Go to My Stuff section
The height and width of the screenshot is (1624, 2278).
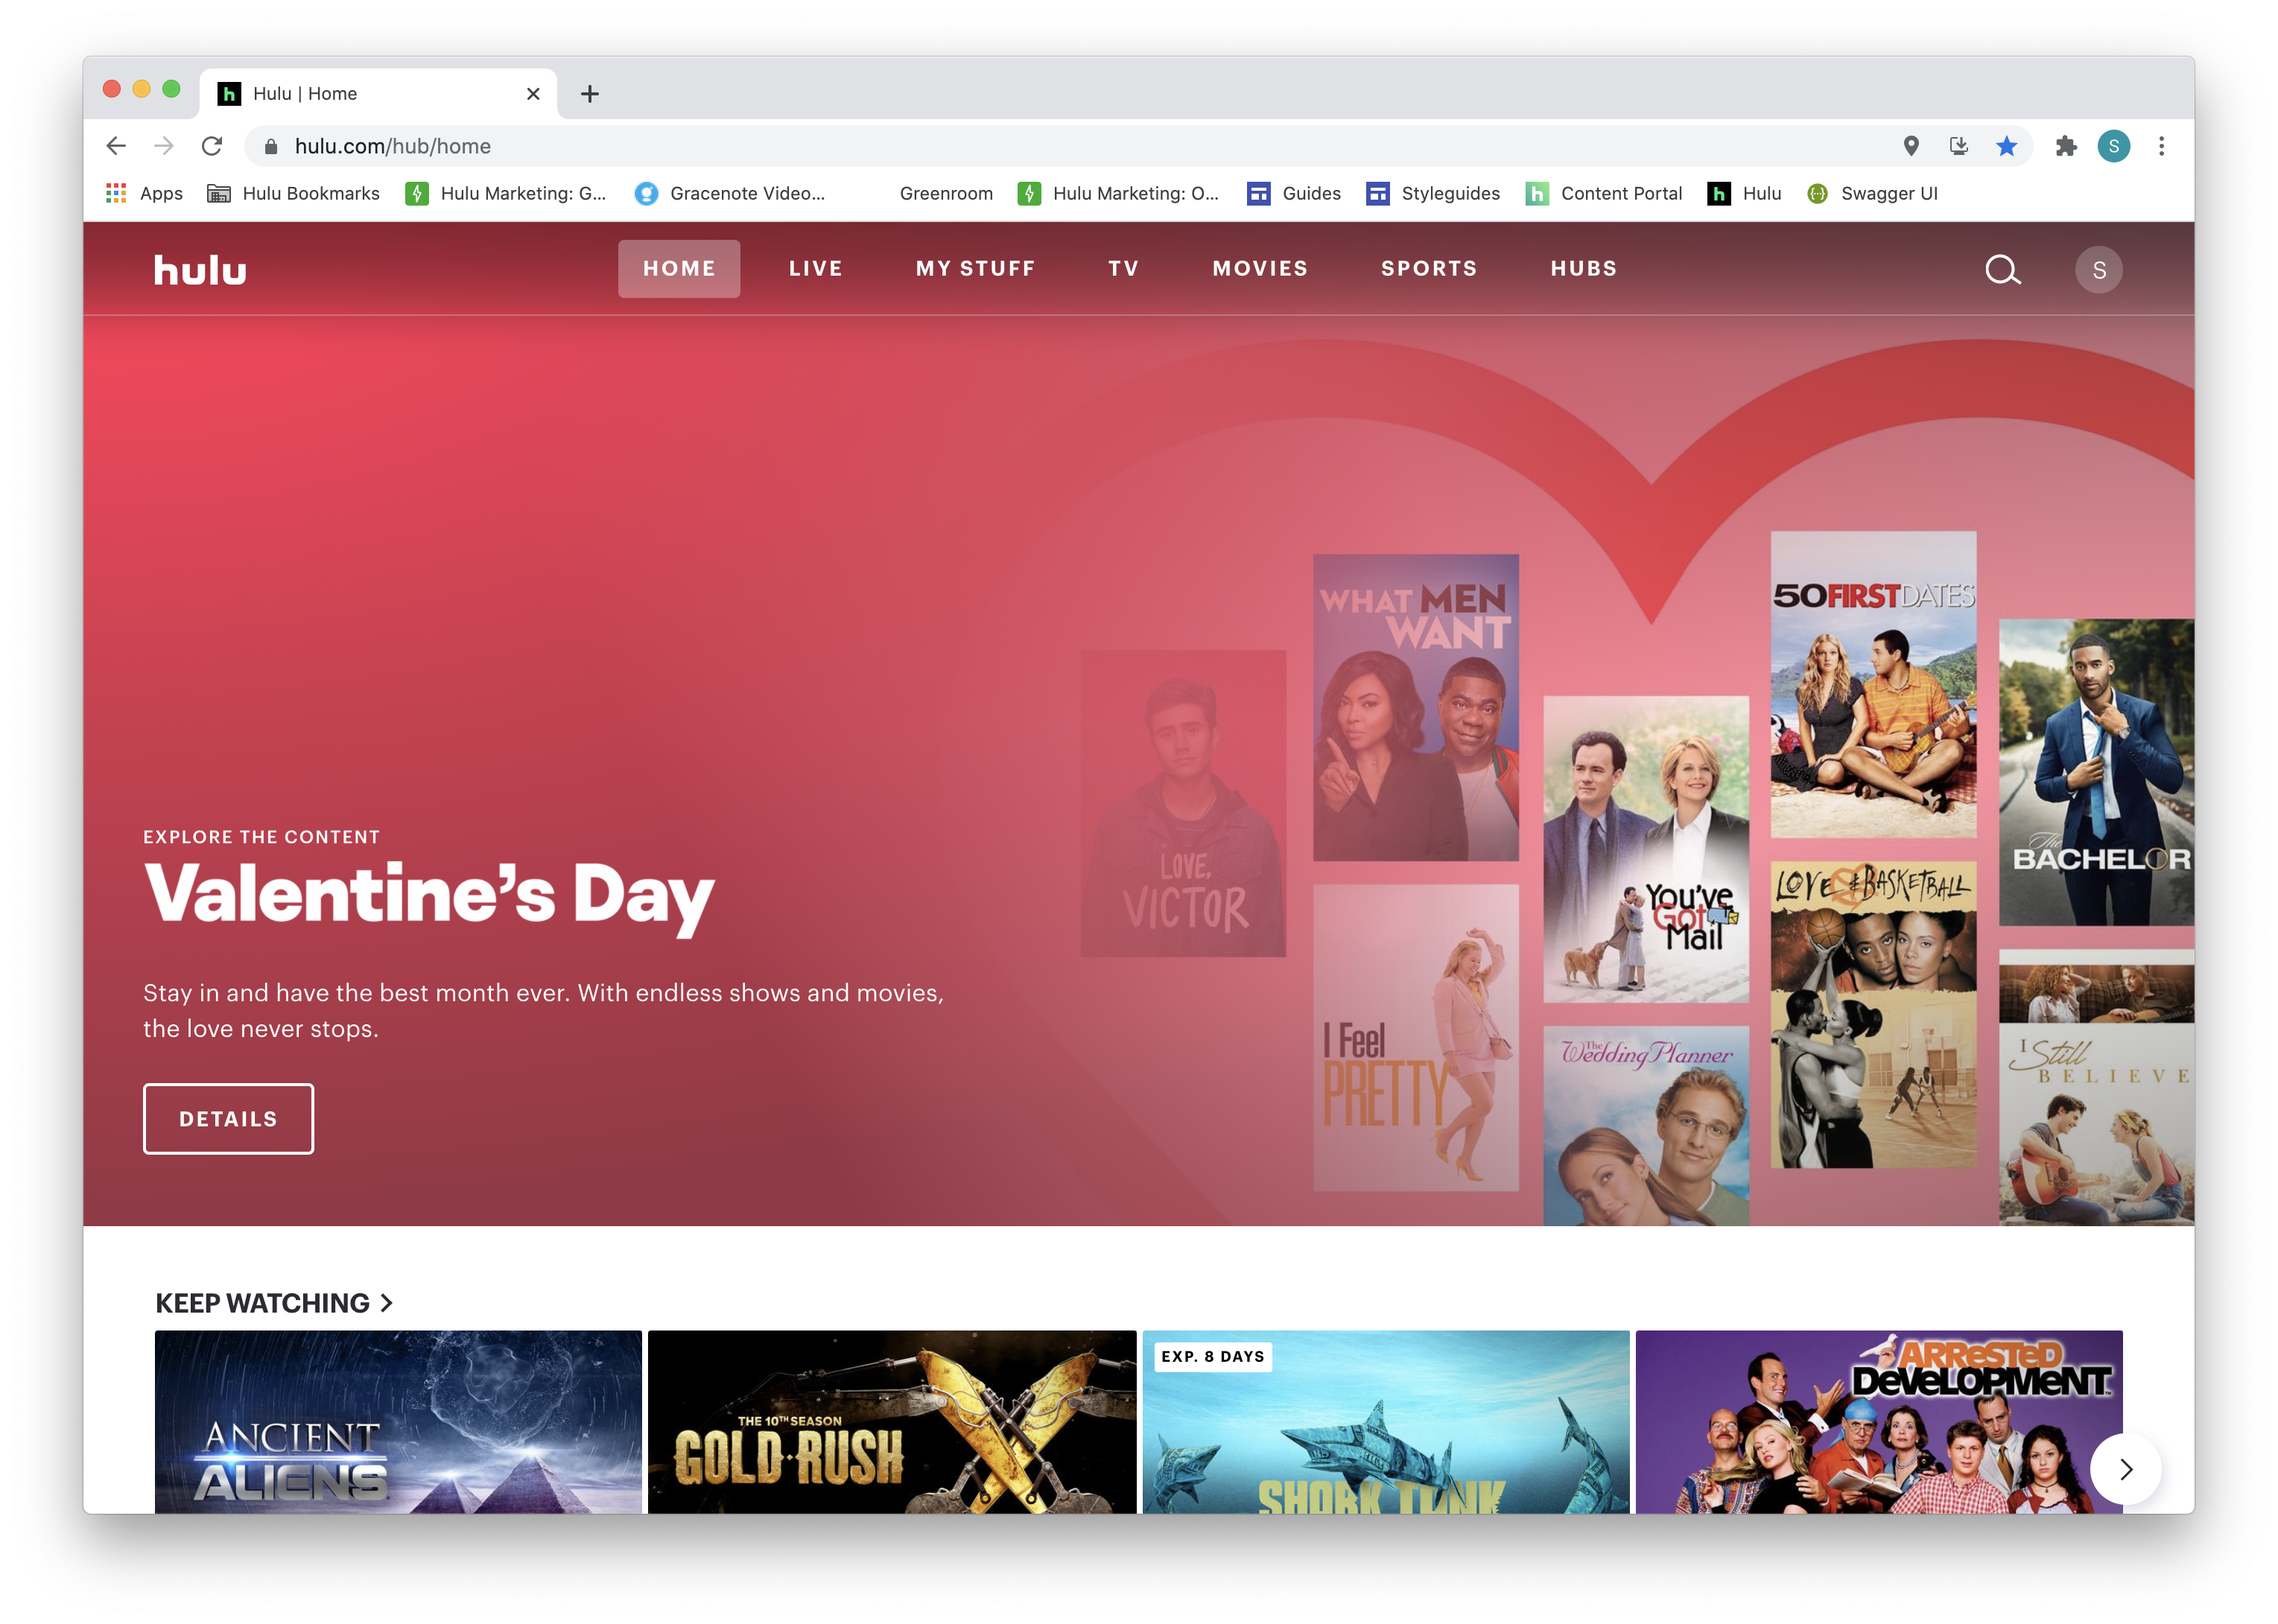975,268
